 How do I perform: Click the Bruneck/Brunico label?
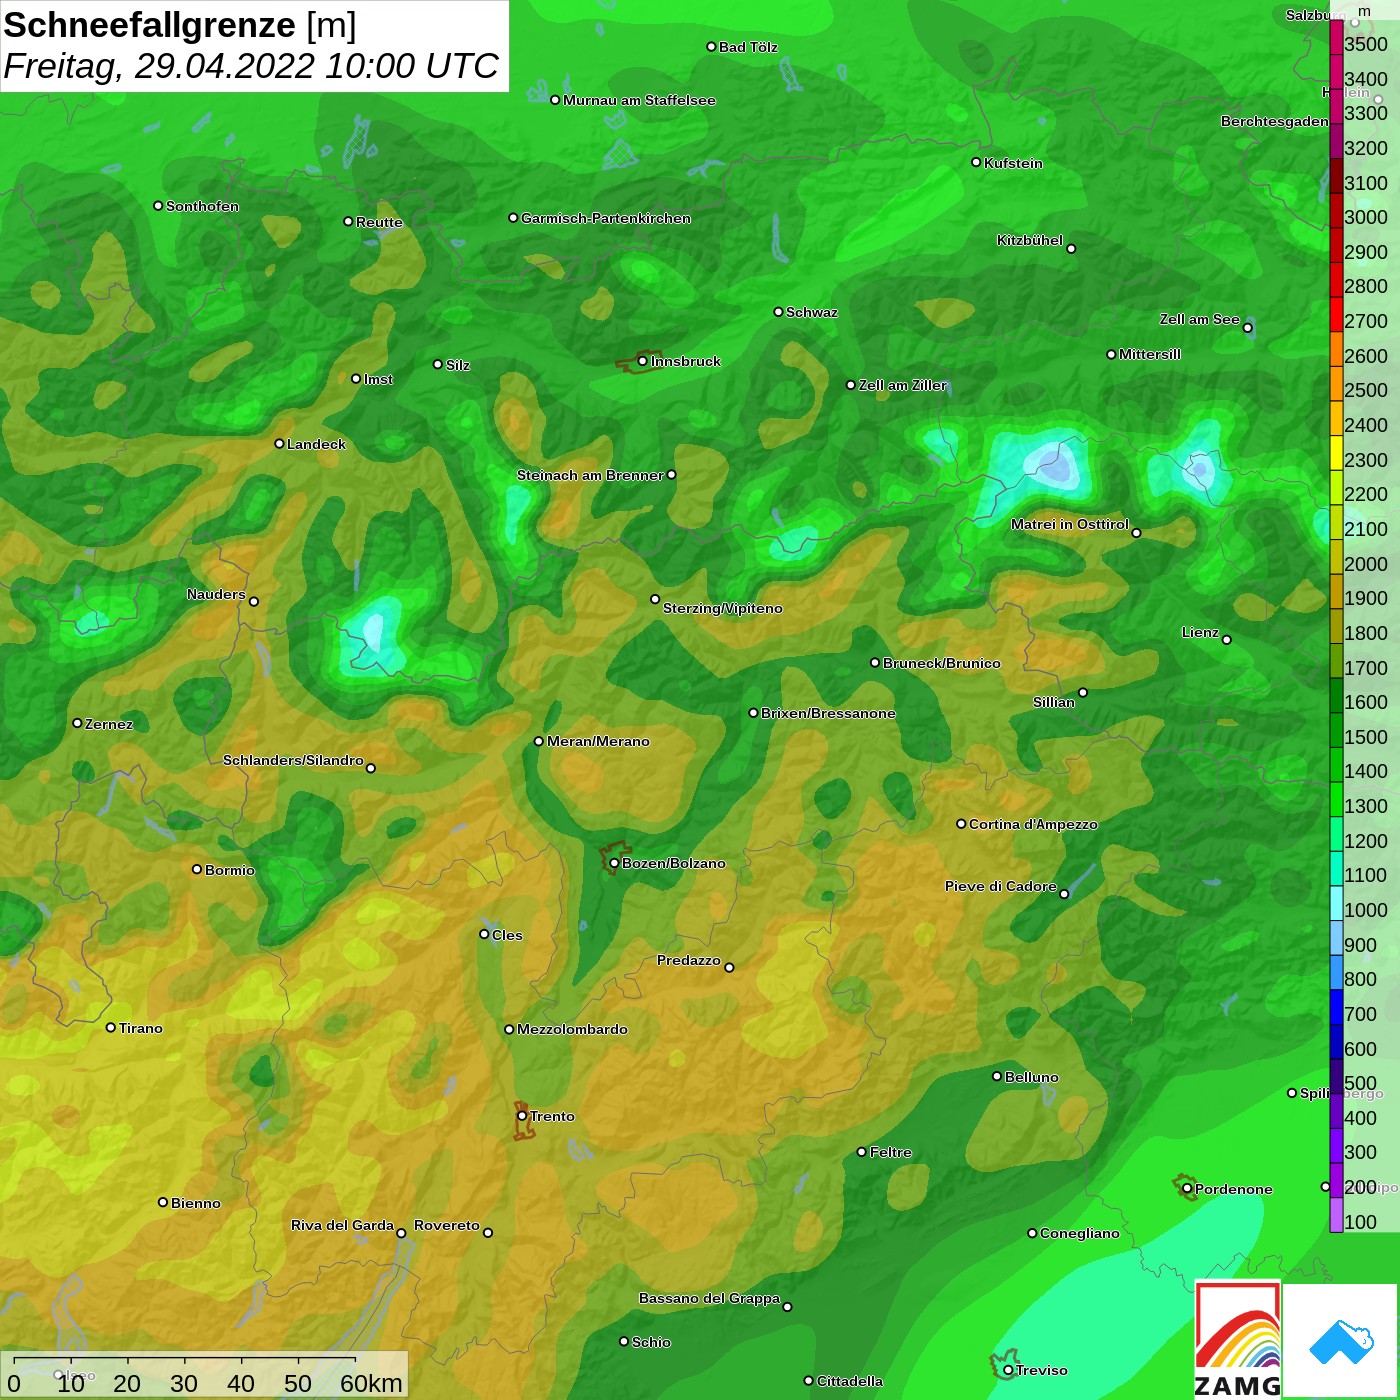(941, 663)
